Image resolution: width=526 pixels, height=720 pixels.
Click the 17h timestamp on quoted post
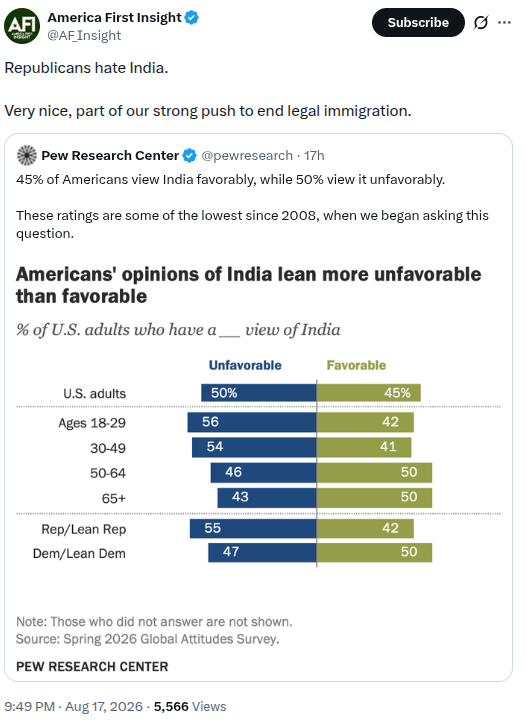[314, 156]
